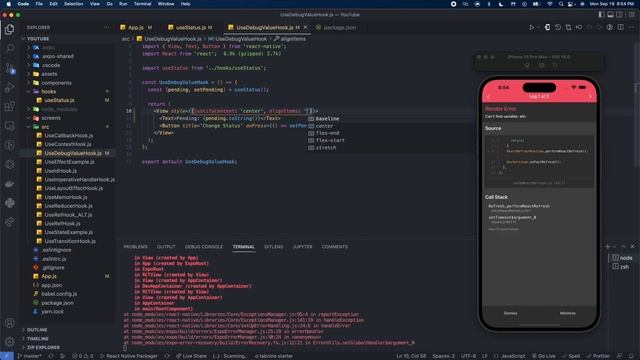Click the Spell status bar item
Screen dimensions: 640x360
pos(571,356)
